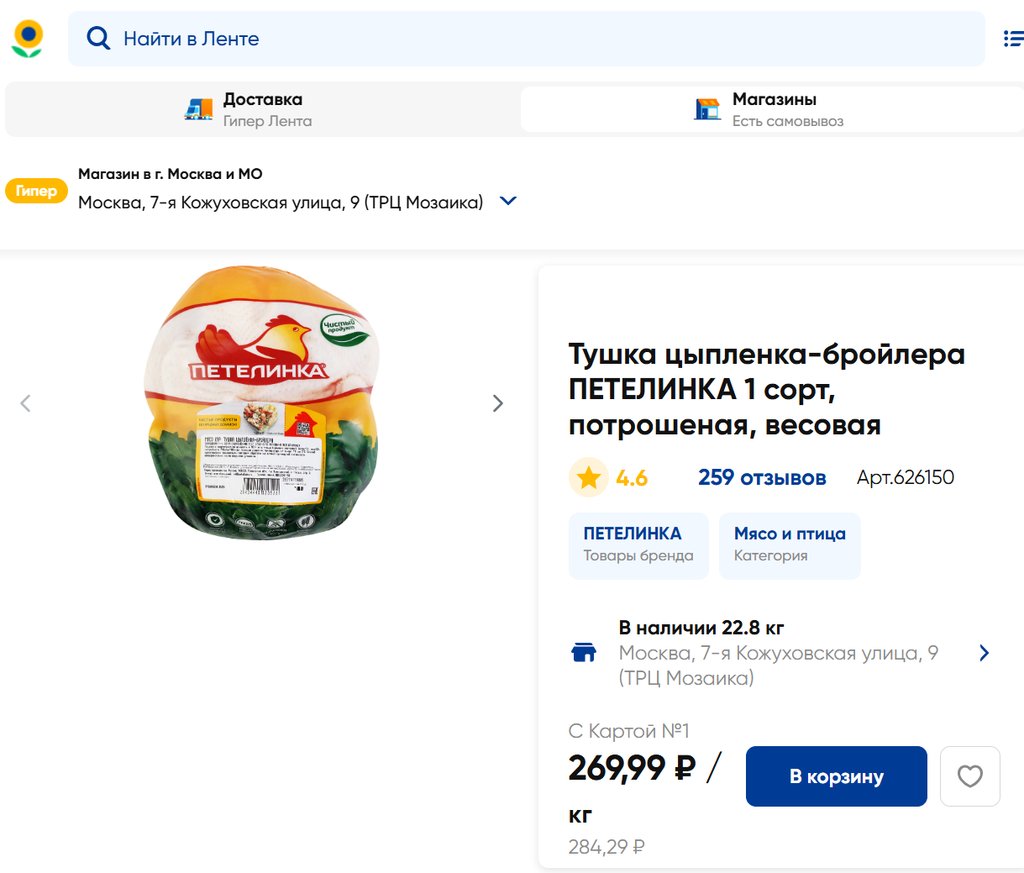The height and width of the screenshot is (873, 1024).
Task: Click the dark store icon beside В наличии
Action: point(583,653)
